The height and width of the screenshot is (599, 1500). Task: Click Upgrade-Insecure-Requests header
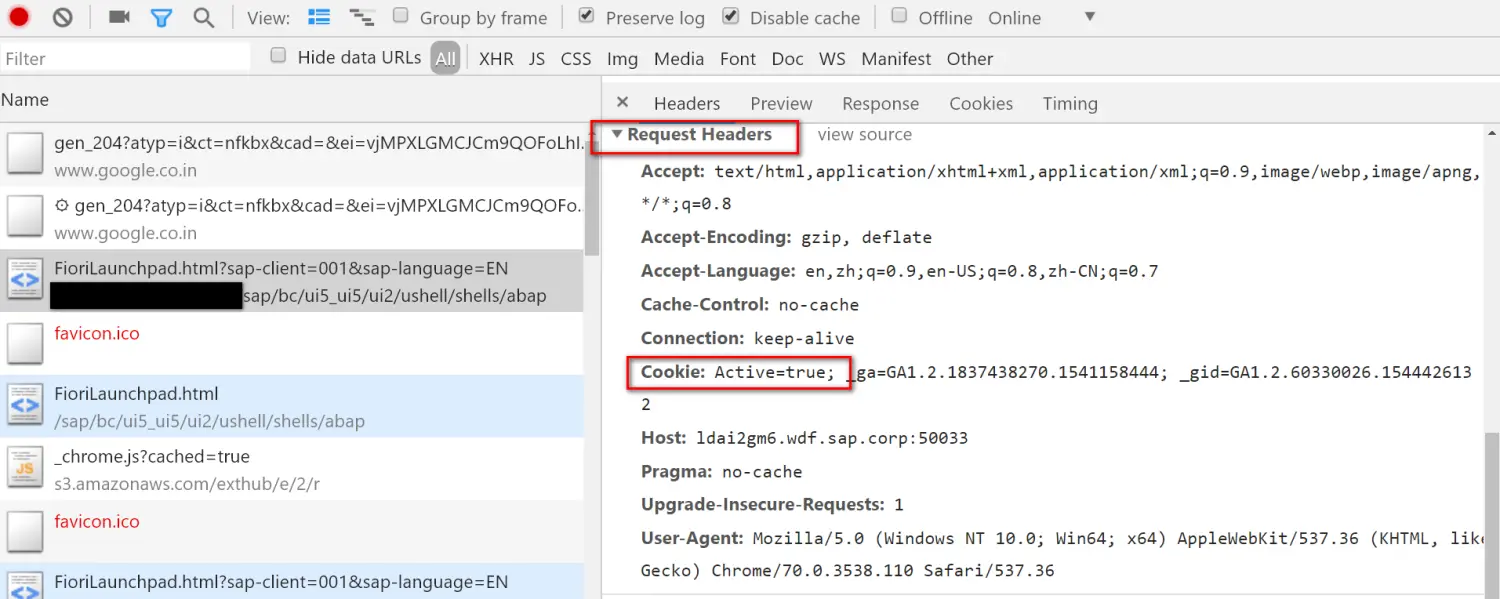pyautogui.click(x=771, y=505)
